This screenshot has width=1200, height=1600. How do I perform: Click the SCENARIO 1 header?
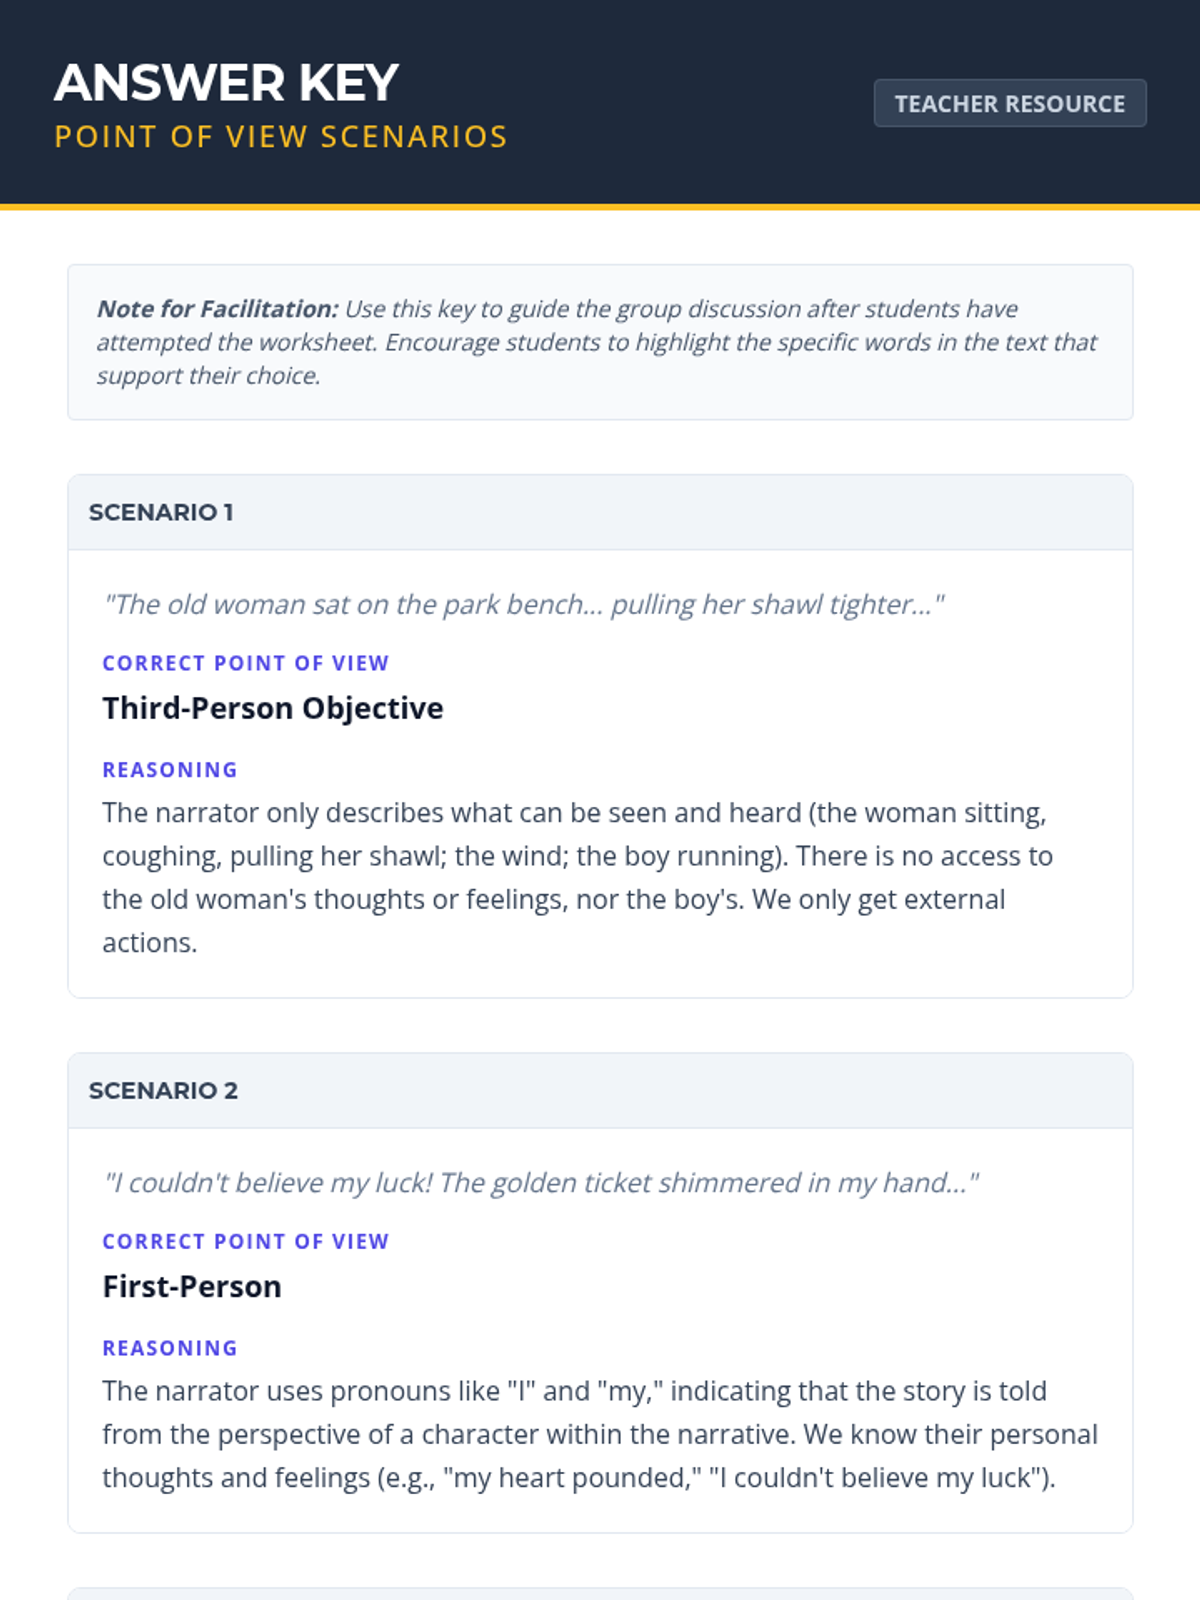[x=600, y=512]
